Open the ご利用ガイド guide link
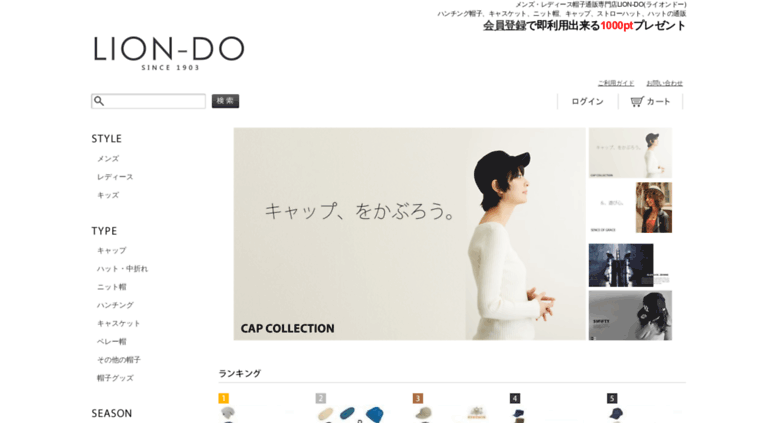 tap(616, 83)
